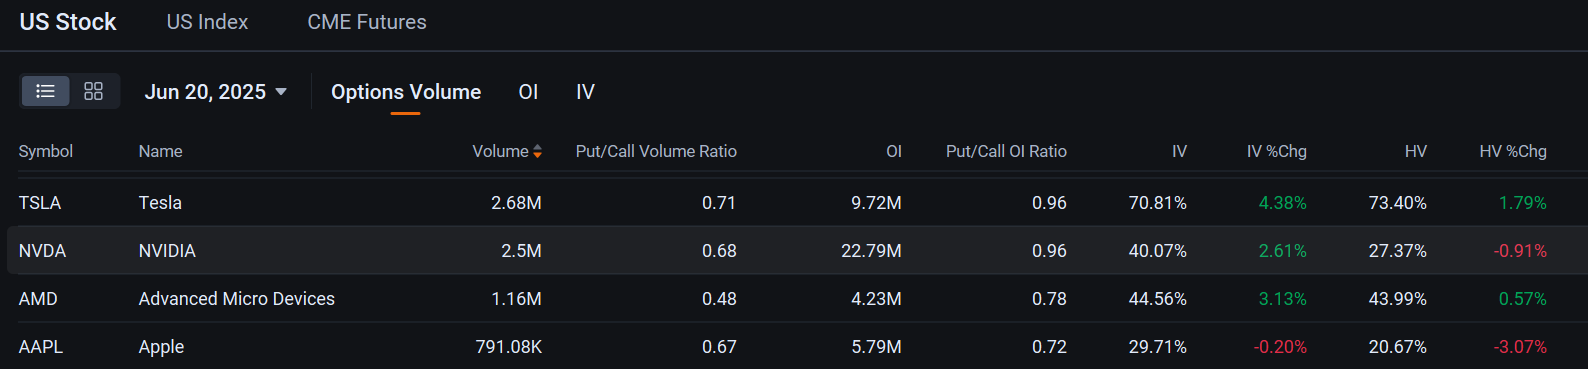Click Apple IV 29.71%
1588x369 pixels.
(x=1158, y=347)
